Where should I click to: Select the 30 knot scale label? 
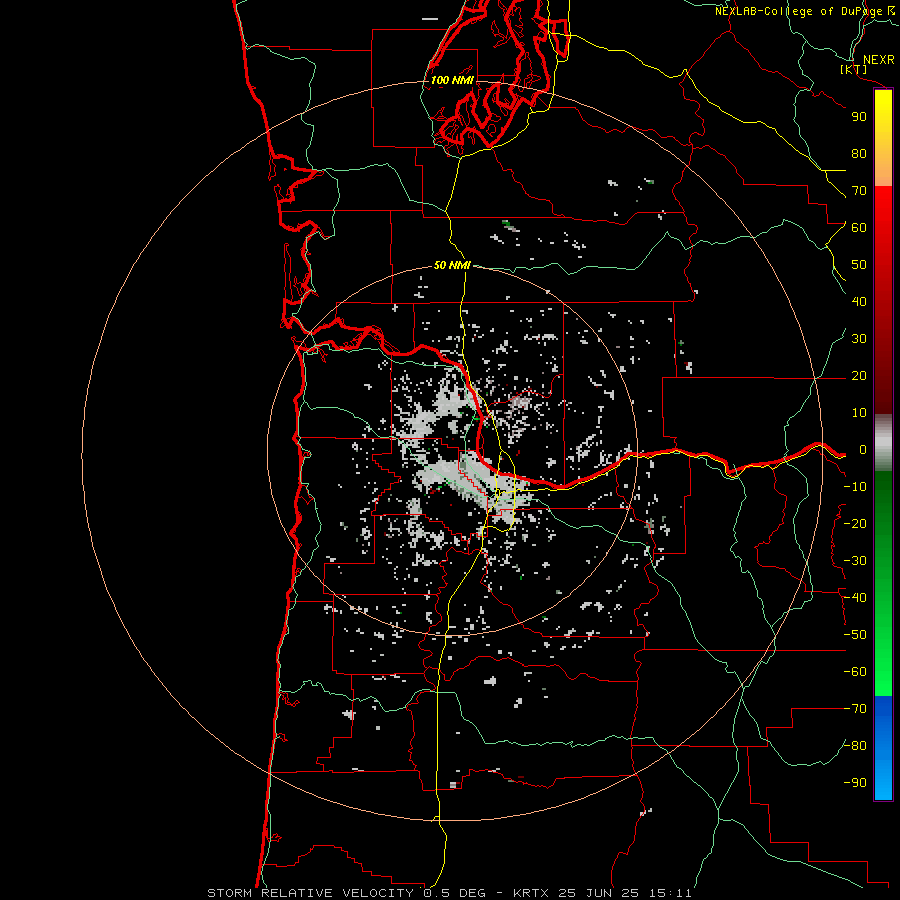coord(859,339)
